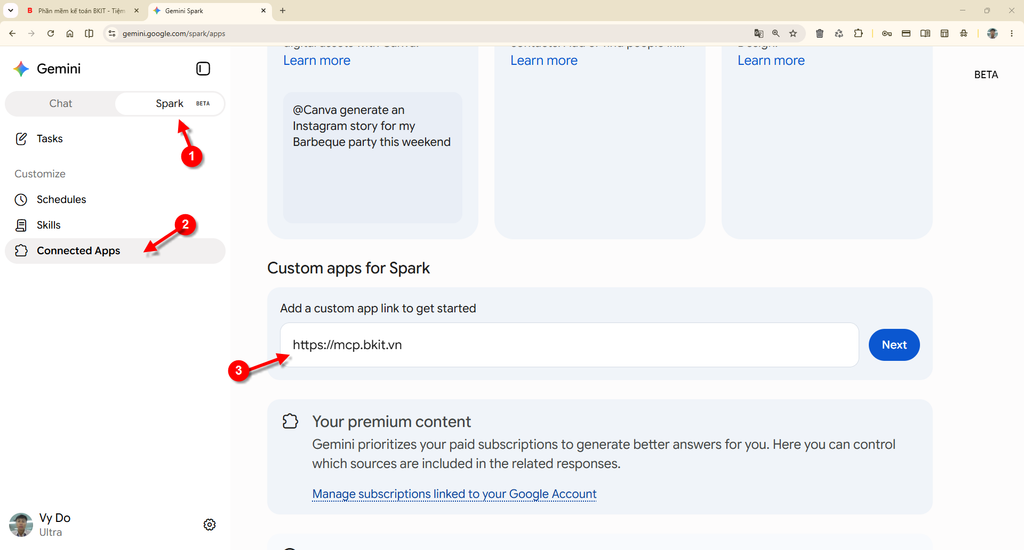Screen dimensions: 1024x550
Task: Click the Your premium content heading
Action: coord(391,421)
